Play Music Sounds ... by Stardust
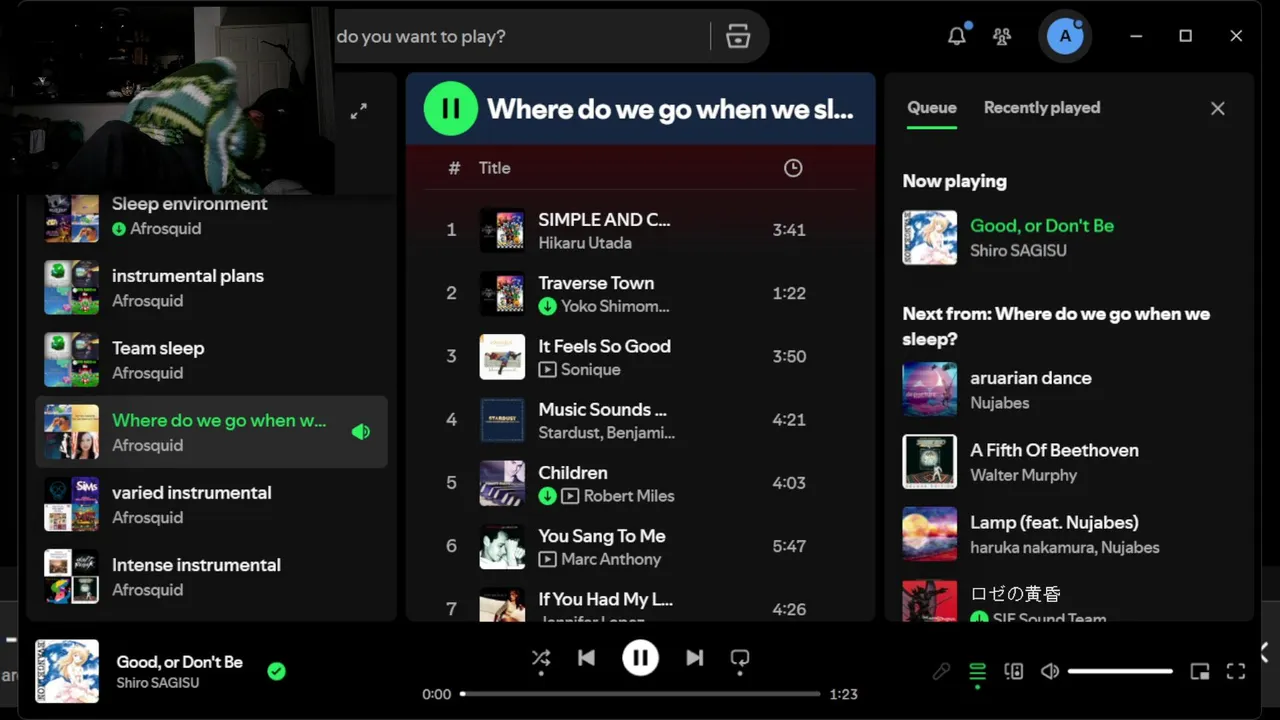 click(640, 420)
